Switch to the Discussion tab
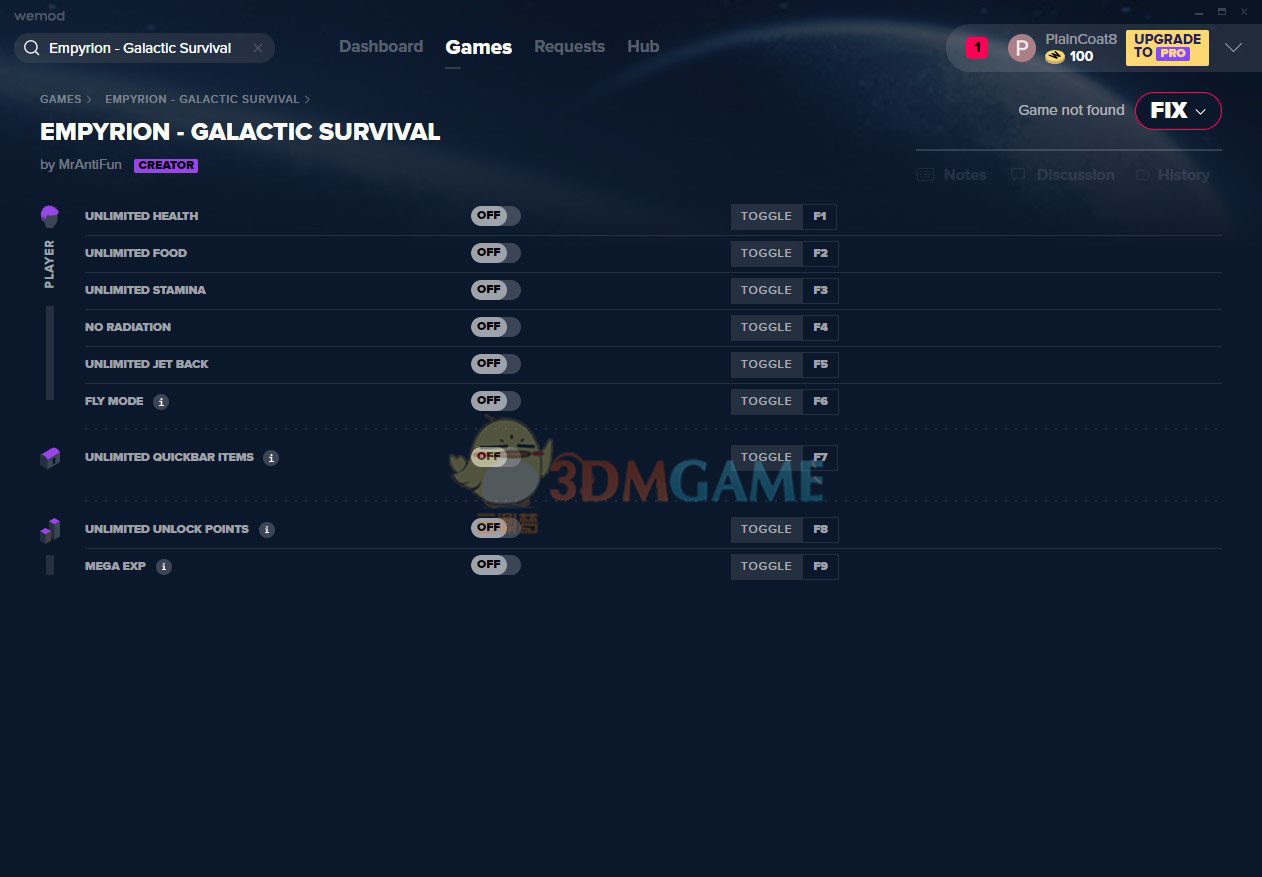The width and height of the screenshot is (1262, 877). pyautogui.click(x=1062, y=175)
